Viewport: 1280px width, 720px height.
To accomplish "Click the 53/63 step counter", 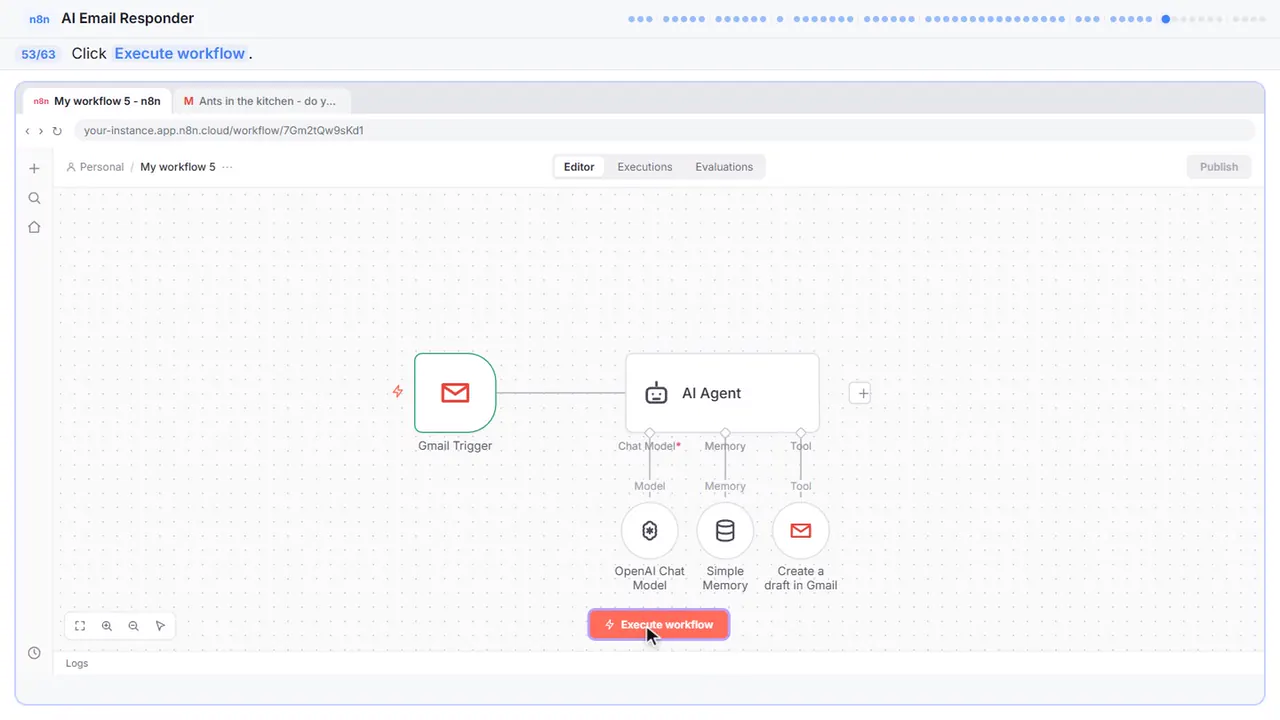I will point(38,54).
